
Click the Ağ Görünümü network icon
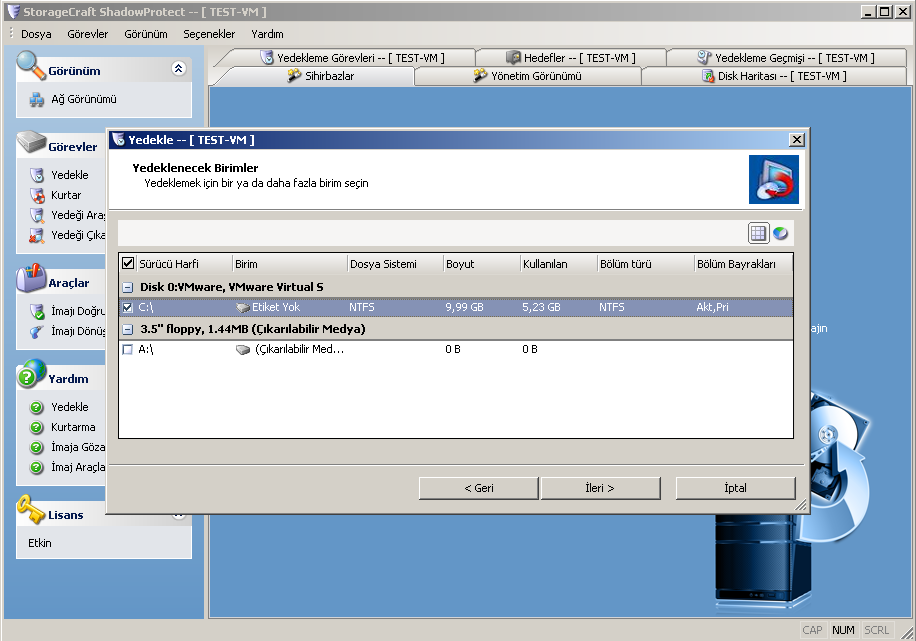pyautogui.click(x=37, y=100)
